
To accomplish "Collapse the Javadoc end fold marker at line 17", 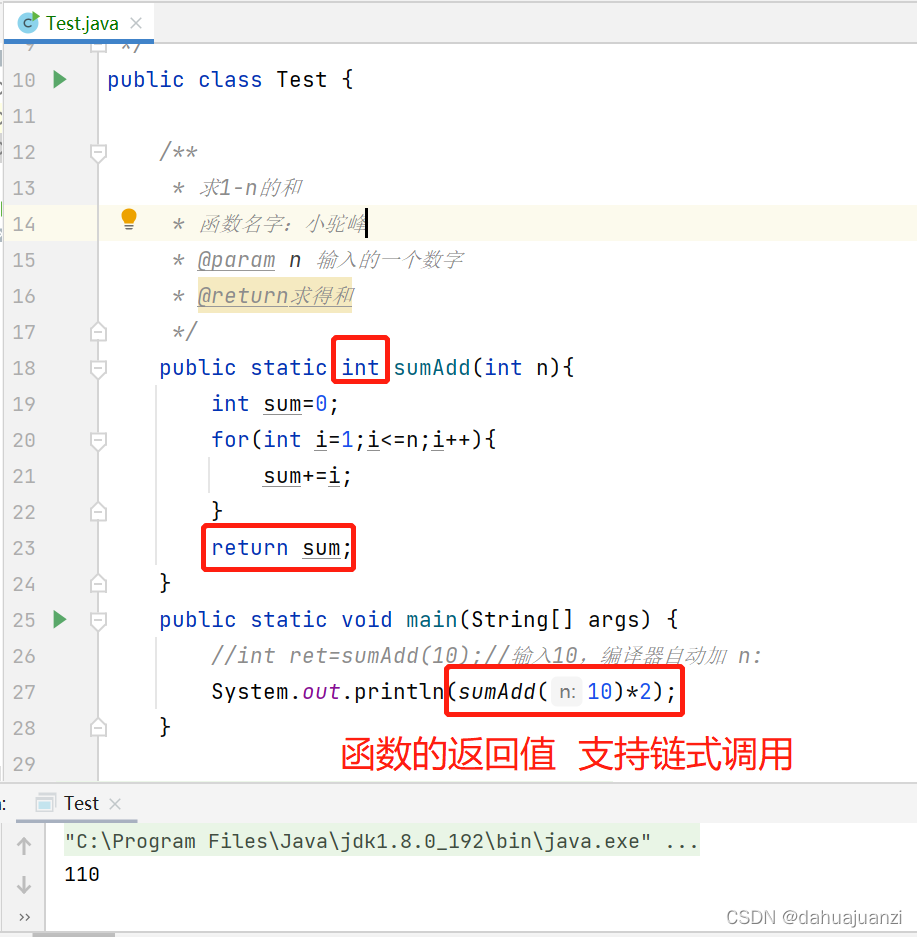I will pyautogui.click(x=98, y=332).
